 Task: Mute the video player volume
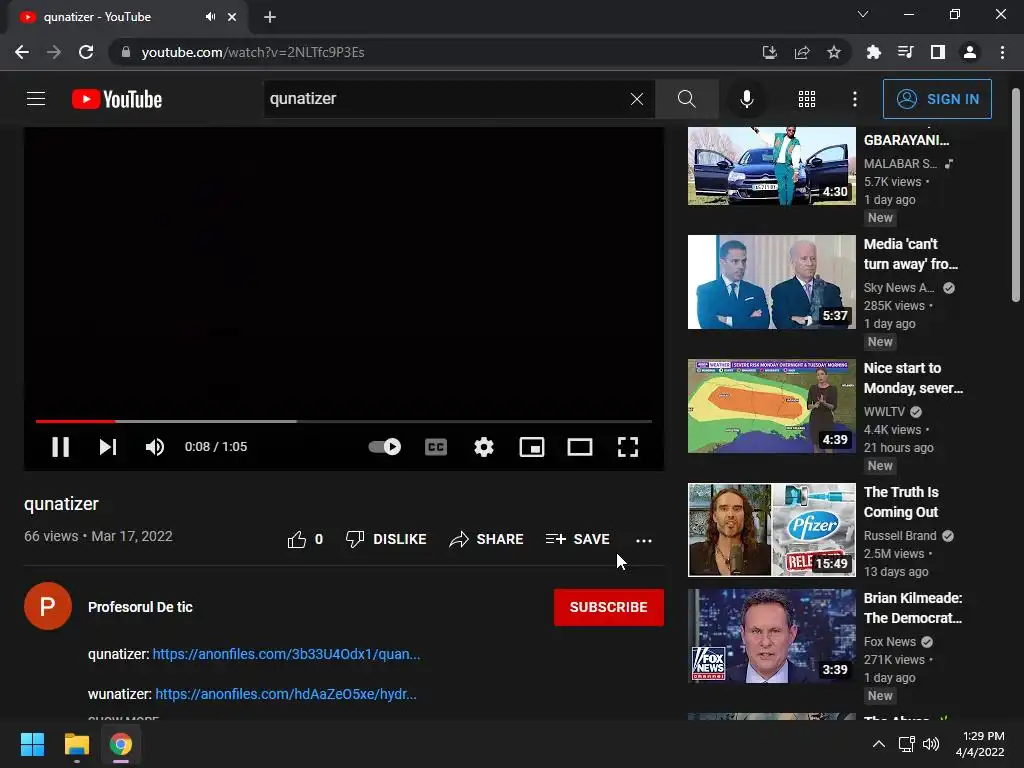pyautogui.click(x=155, y=447)
